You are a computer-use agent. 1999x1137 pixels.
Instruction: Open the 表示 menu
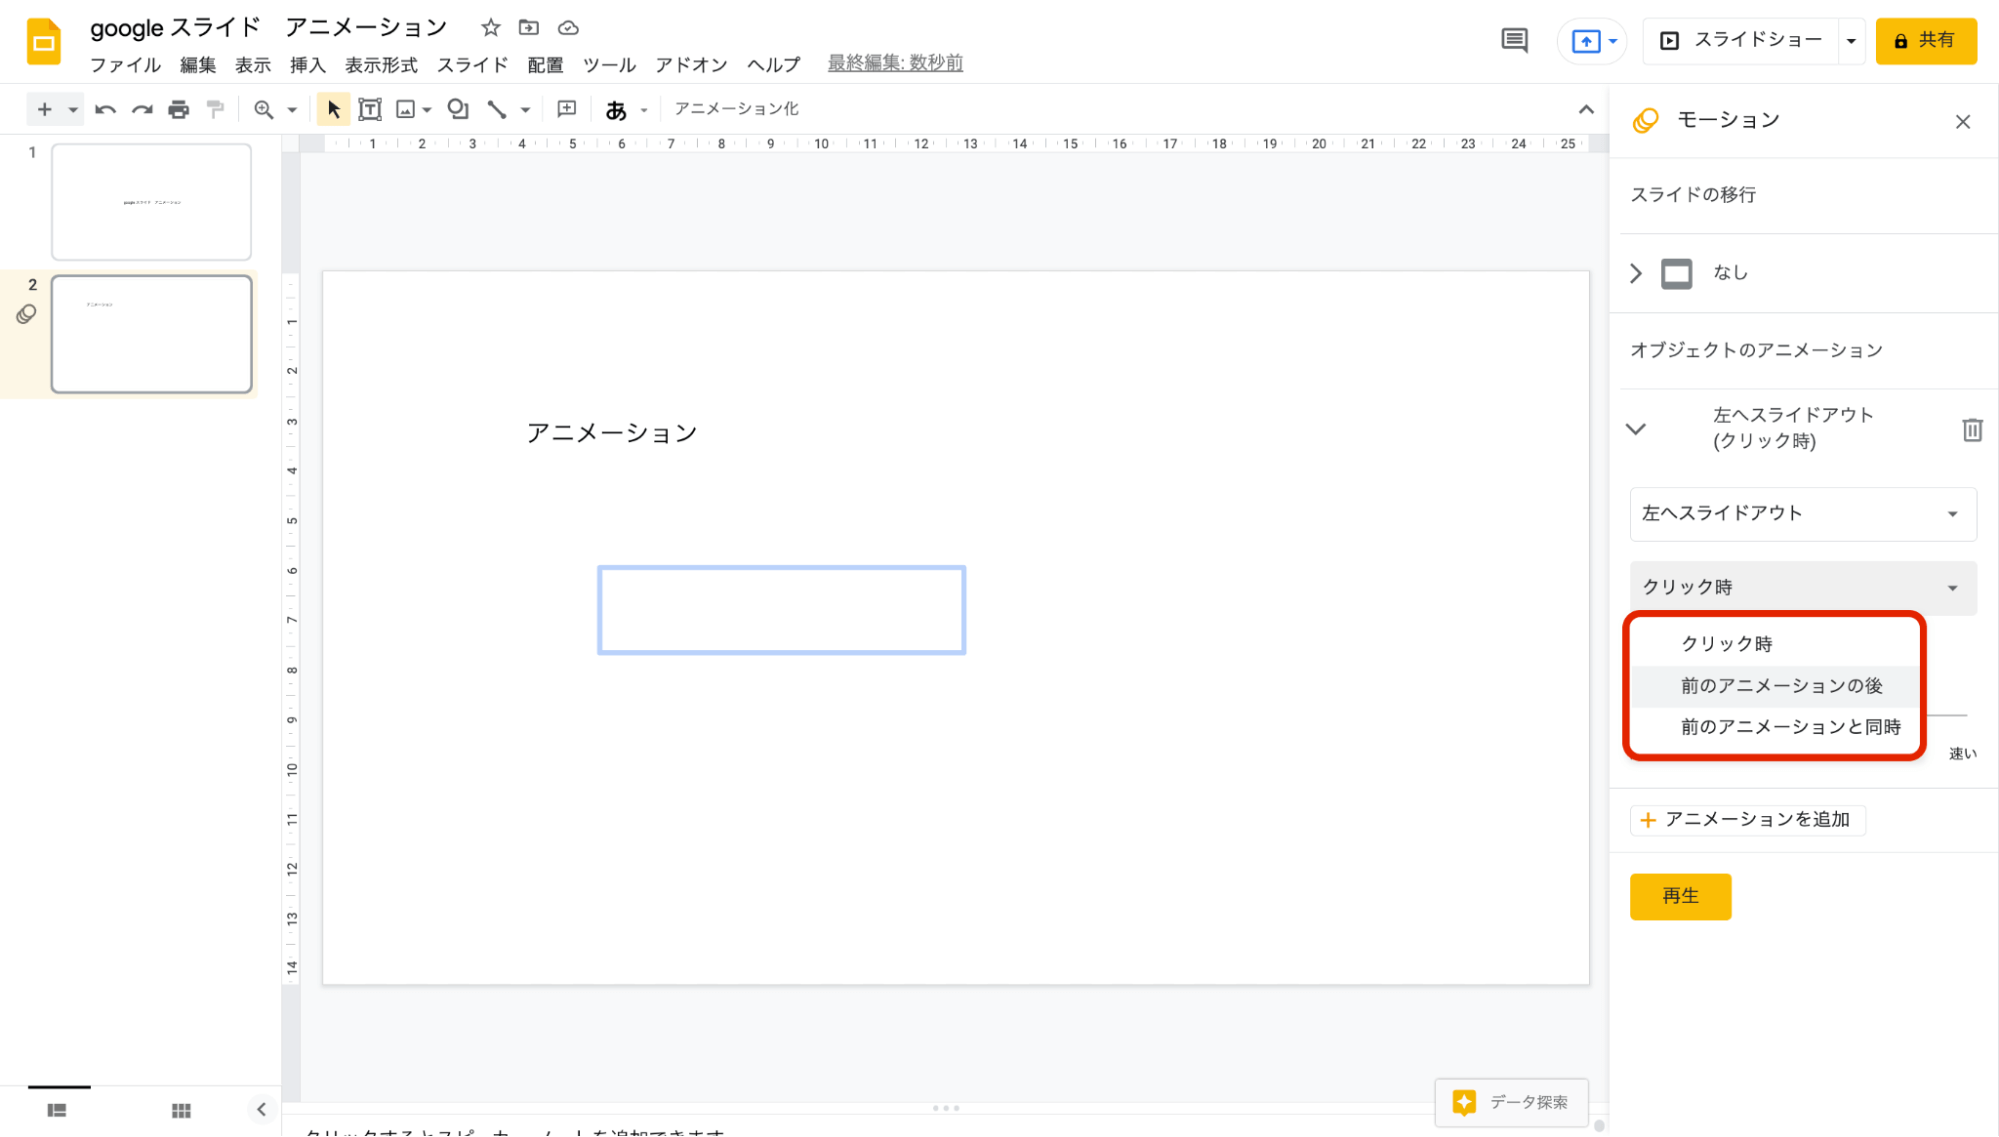(x=253, y=65)
